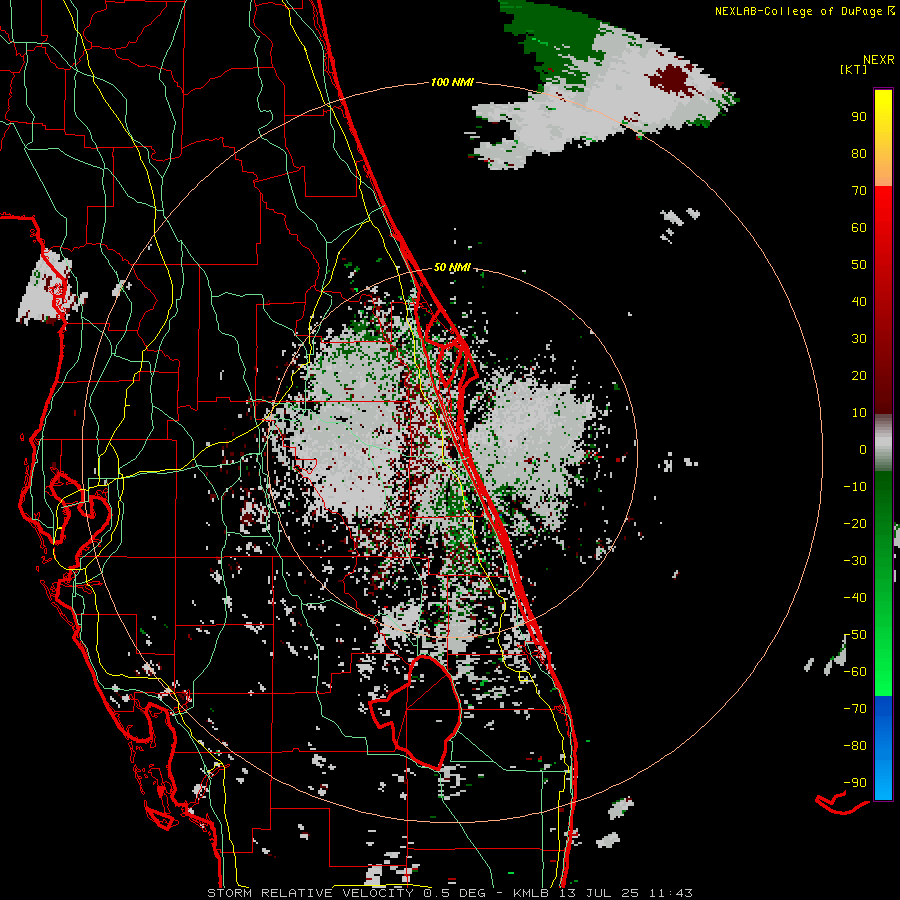Click the NEXR label above the color scale
Screen dimensions: 900x900
point(878,60)
